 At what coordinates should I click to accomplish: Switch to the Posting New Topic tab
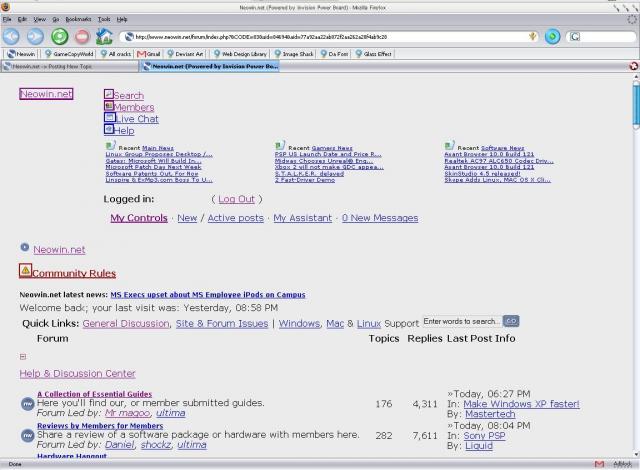70,66
